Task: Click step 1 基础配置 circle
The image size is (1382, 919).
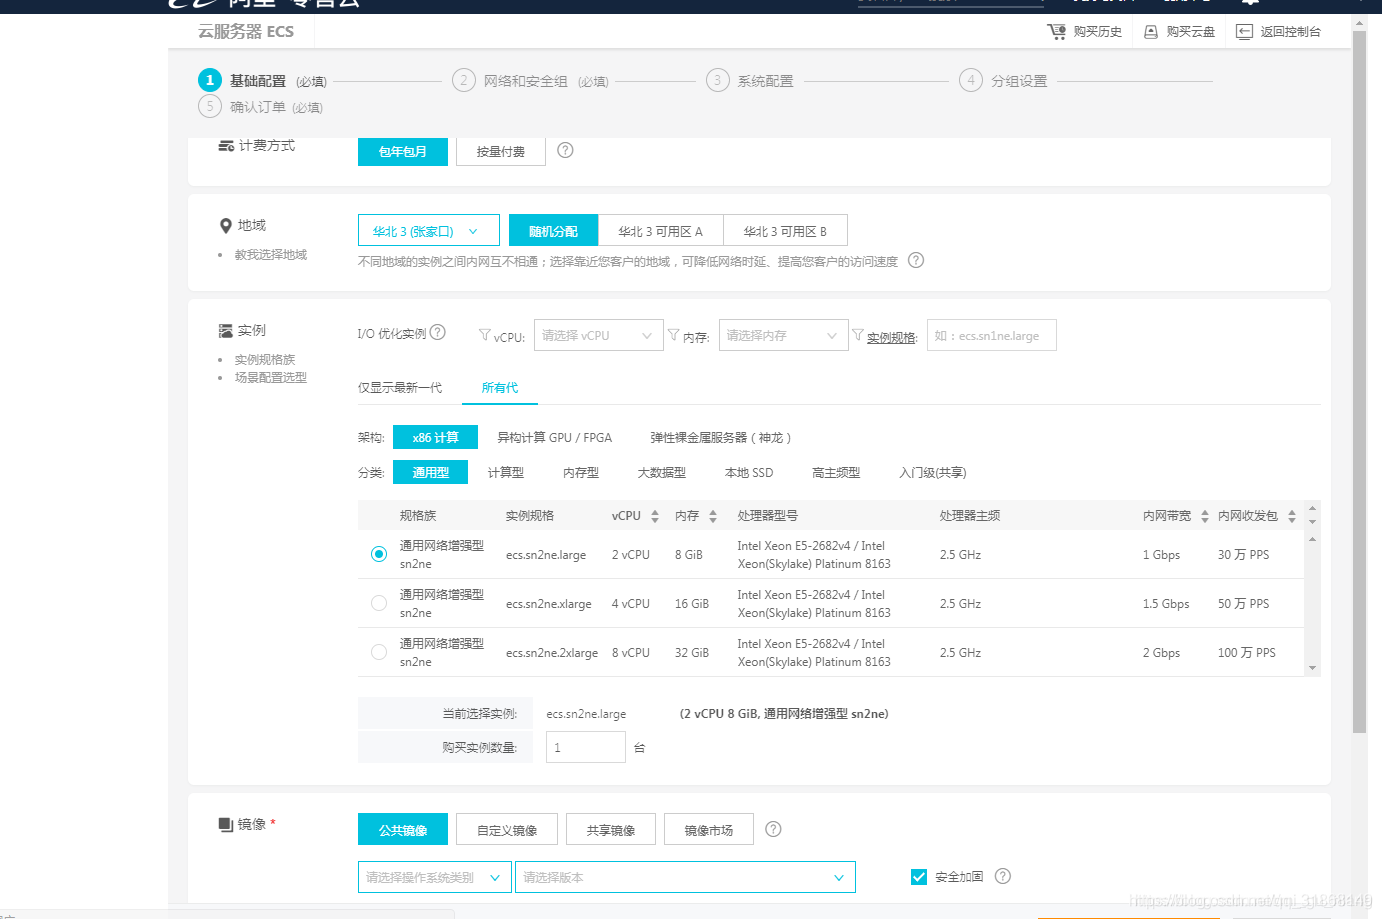Action: [x=210, y=80]
